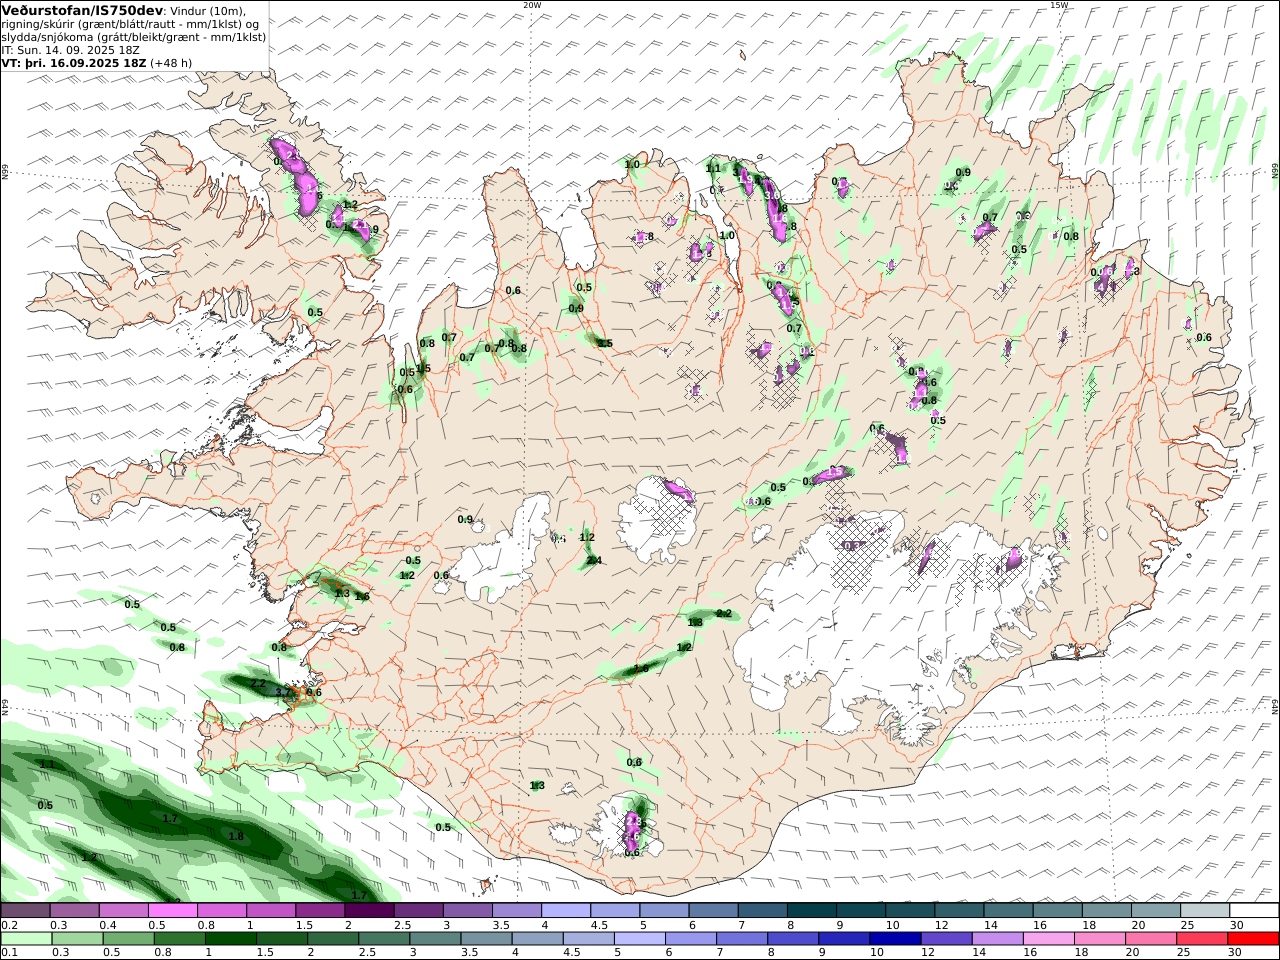Click the 0.4 label under the snow scale
The image size is (1280, 960).
[x=107, y=925]
